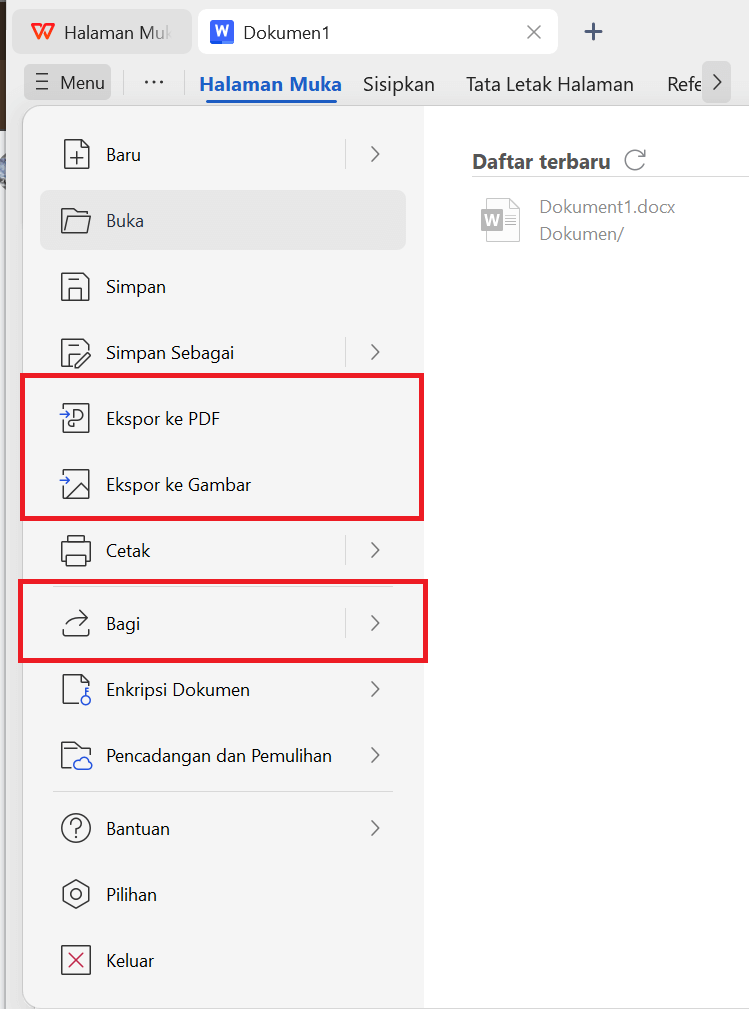The height and width of the screenshot is (1009, 749).
Task: Refresh the Daftar terbaru list
Action: 635,160
